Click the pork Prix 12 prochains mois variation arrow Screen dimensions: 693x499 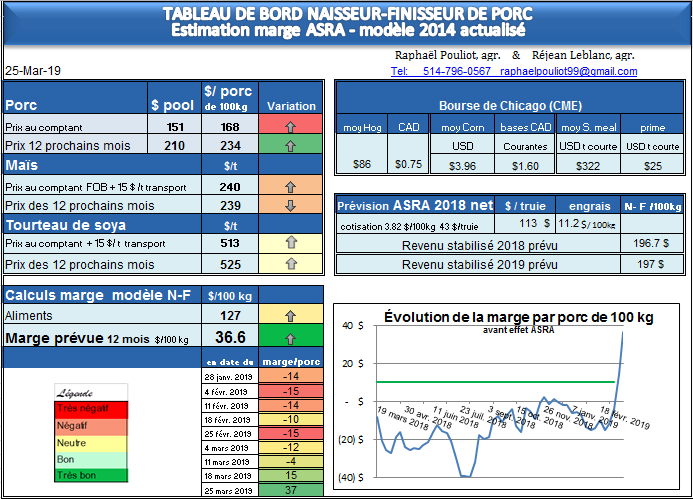[291, 145]
